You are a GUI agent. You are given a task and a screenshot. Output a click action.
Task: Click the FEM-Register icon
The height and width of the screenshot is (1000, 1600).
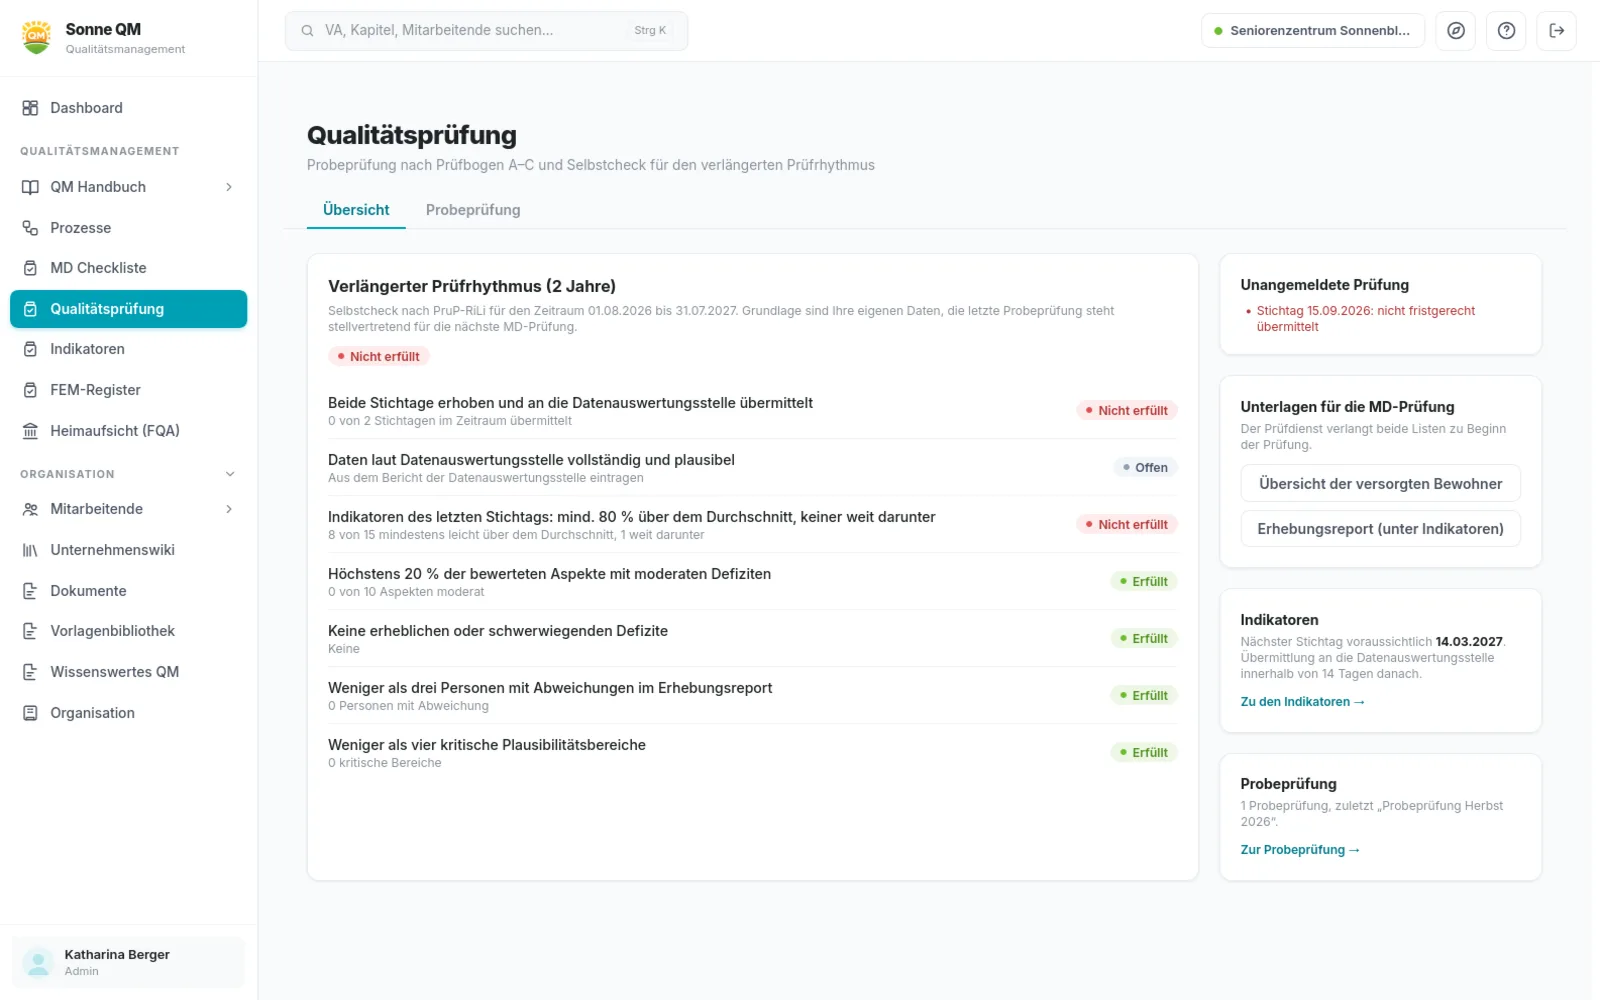(x=30, y=390)
